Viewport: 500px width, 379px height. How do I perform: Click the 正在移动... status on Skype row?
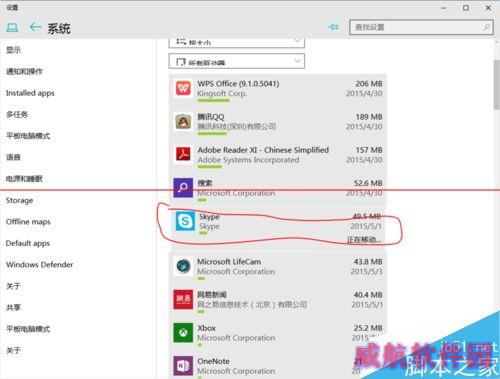point(364,239)
